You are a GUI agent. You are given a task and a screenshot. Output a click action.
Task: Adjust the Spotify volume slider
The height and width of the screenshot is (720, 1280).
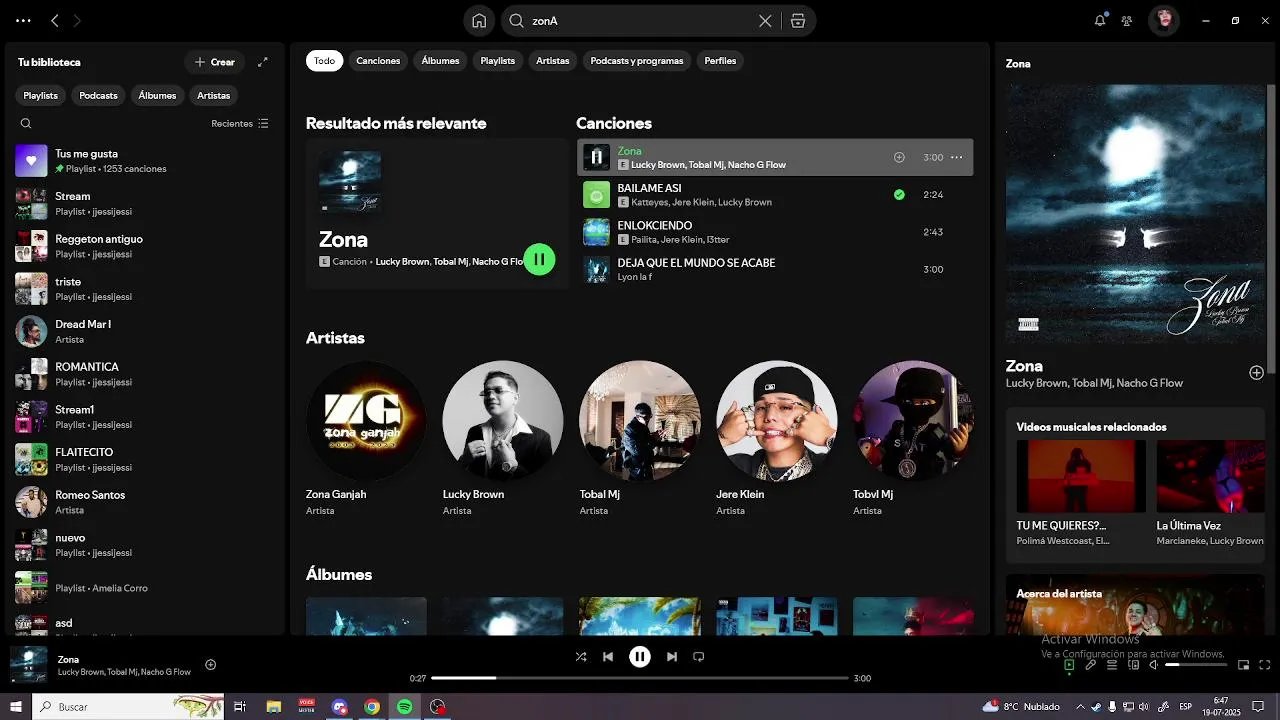point(1196,665)
